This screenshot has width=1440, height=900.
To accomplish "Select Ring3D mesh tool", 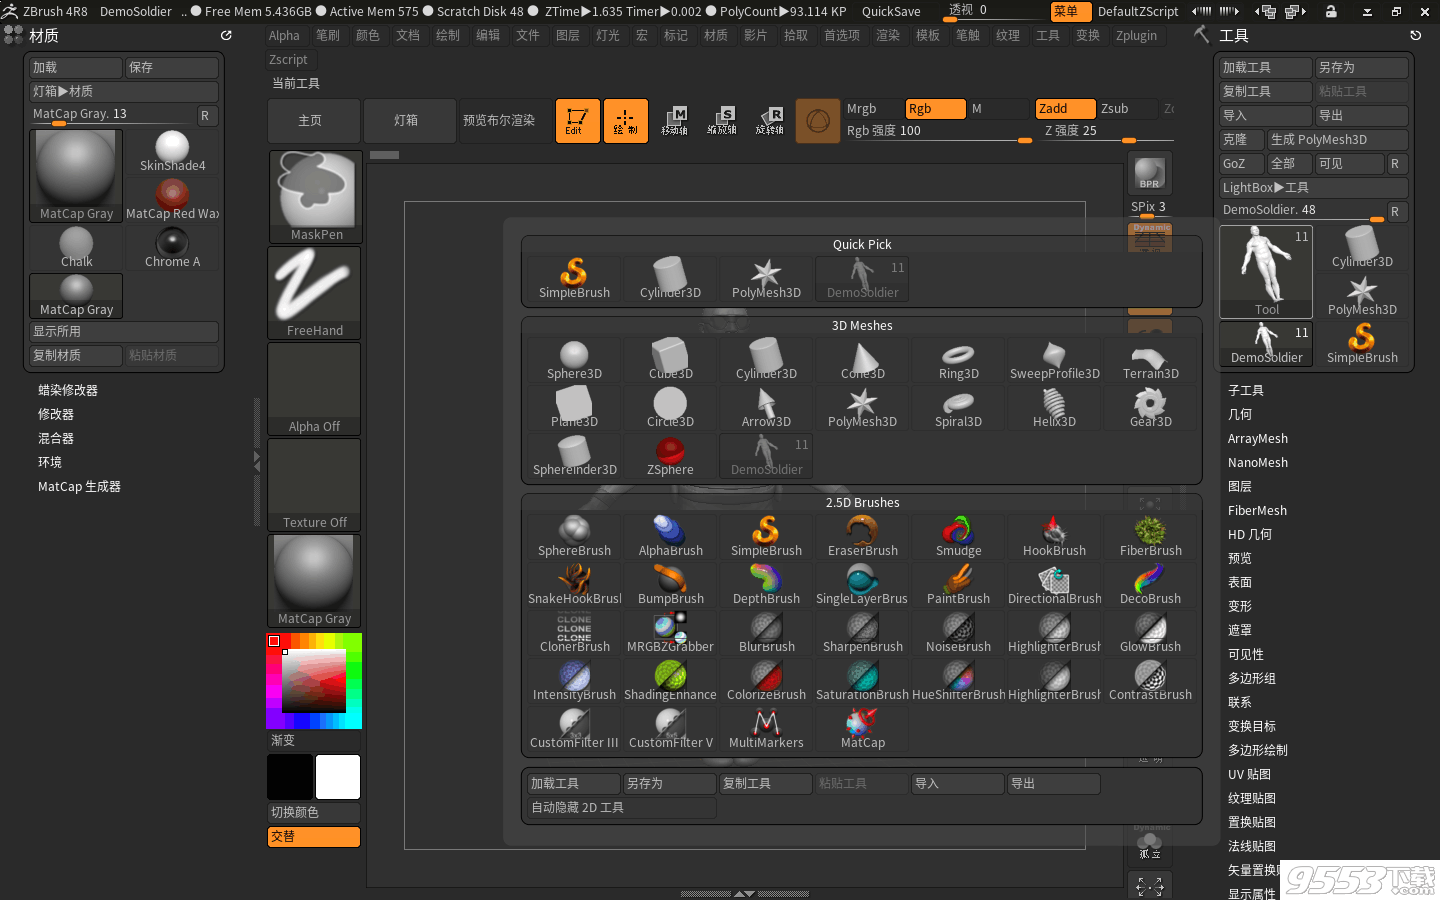I will click(958, 360).
